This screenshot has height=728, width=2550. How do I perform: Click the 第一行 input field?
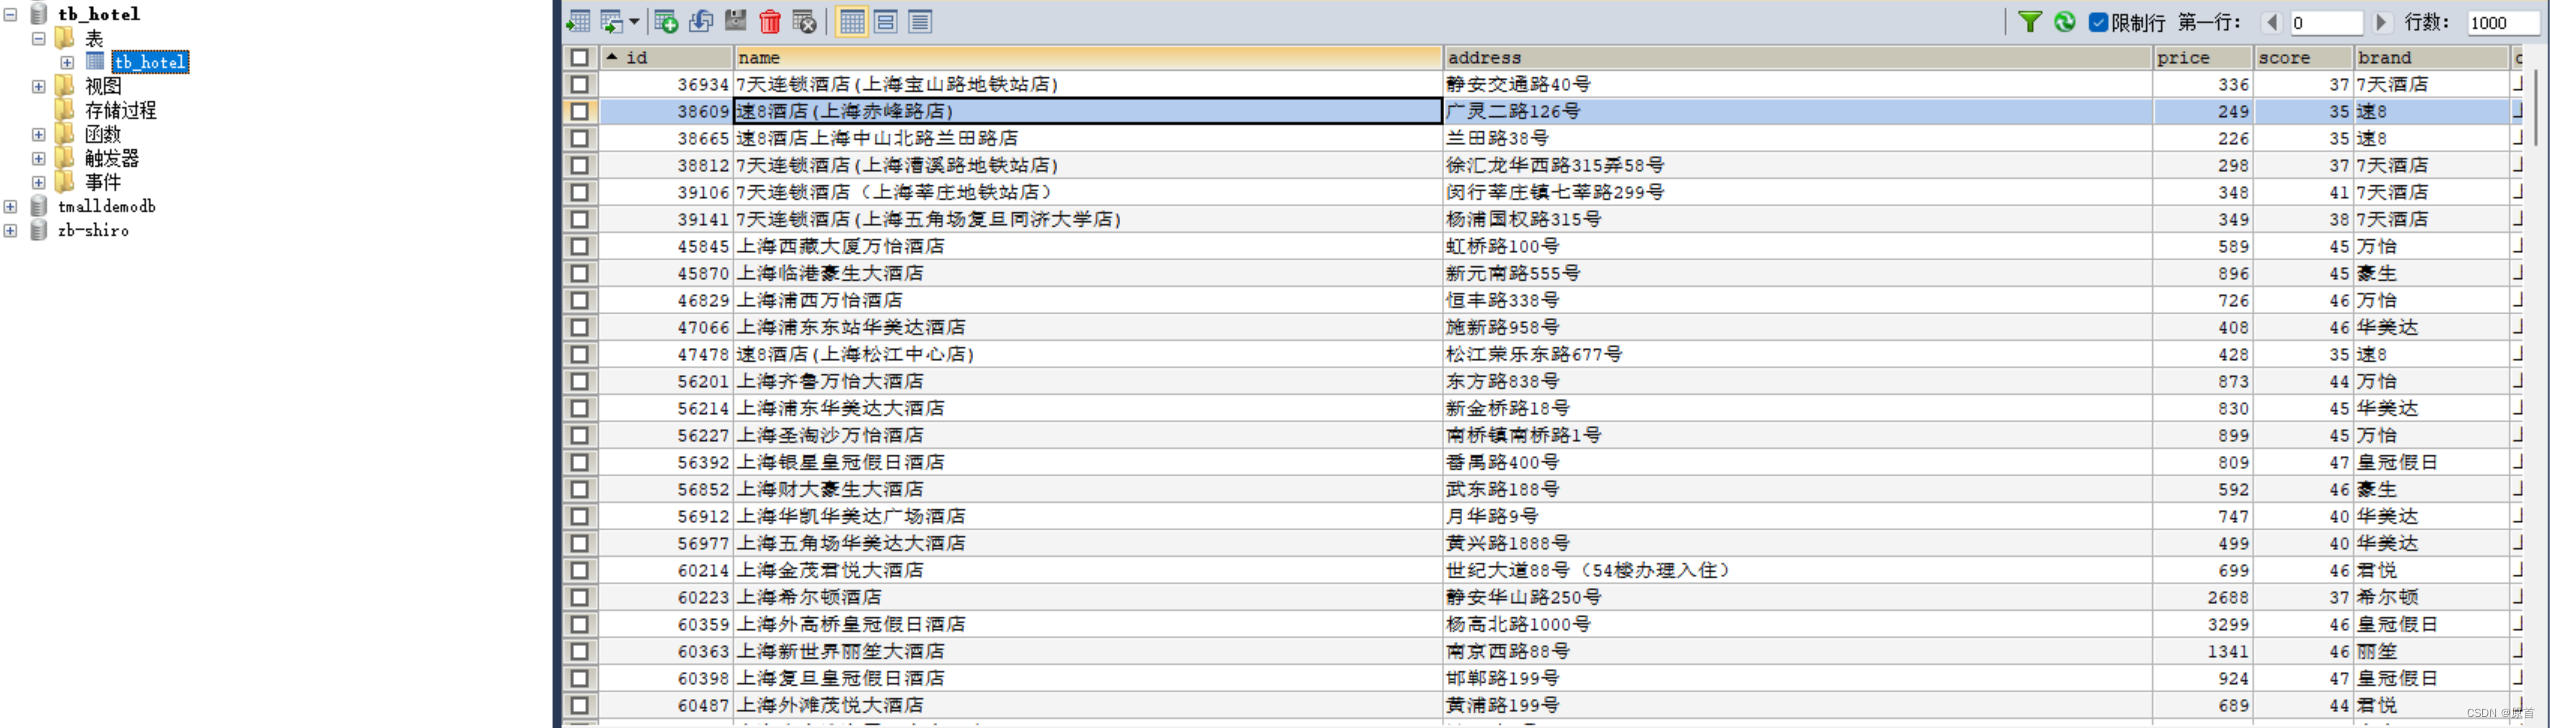point(2326,22)
